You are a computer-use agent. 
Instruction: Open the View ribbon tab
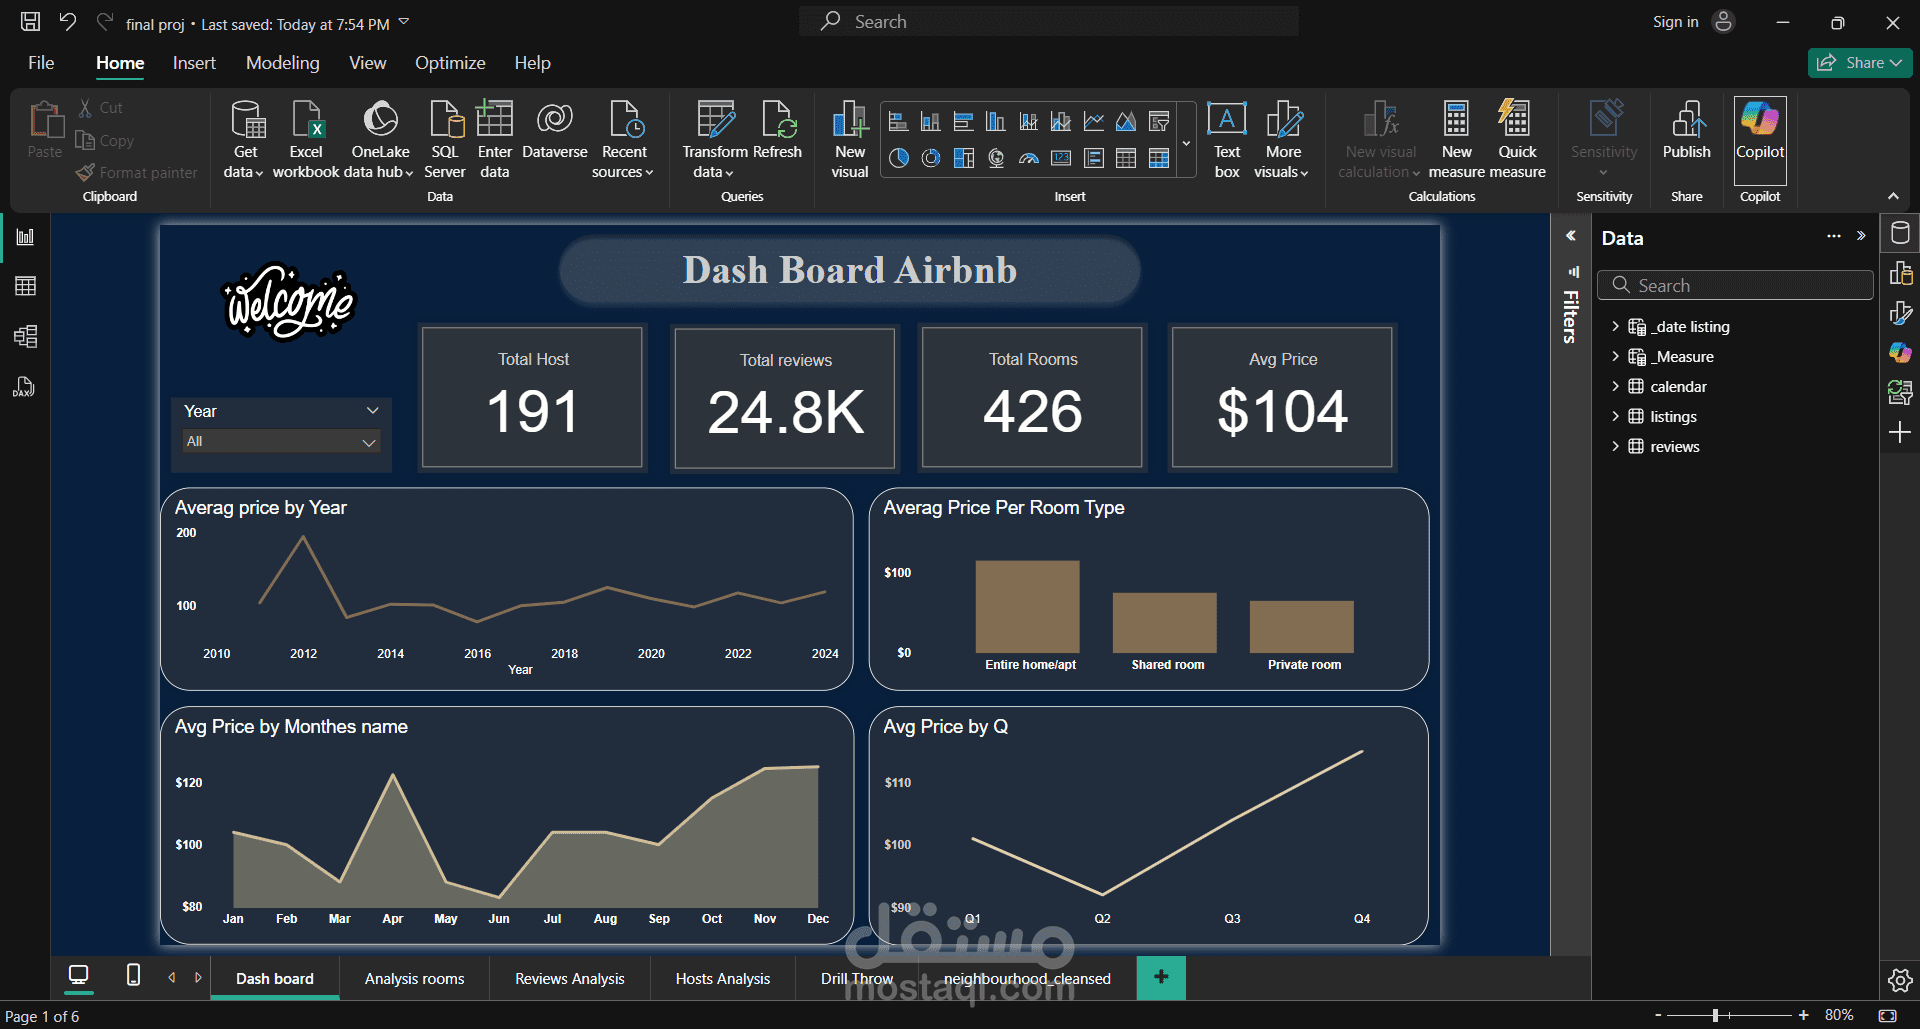pyautogui.click(x=367, y=63)
